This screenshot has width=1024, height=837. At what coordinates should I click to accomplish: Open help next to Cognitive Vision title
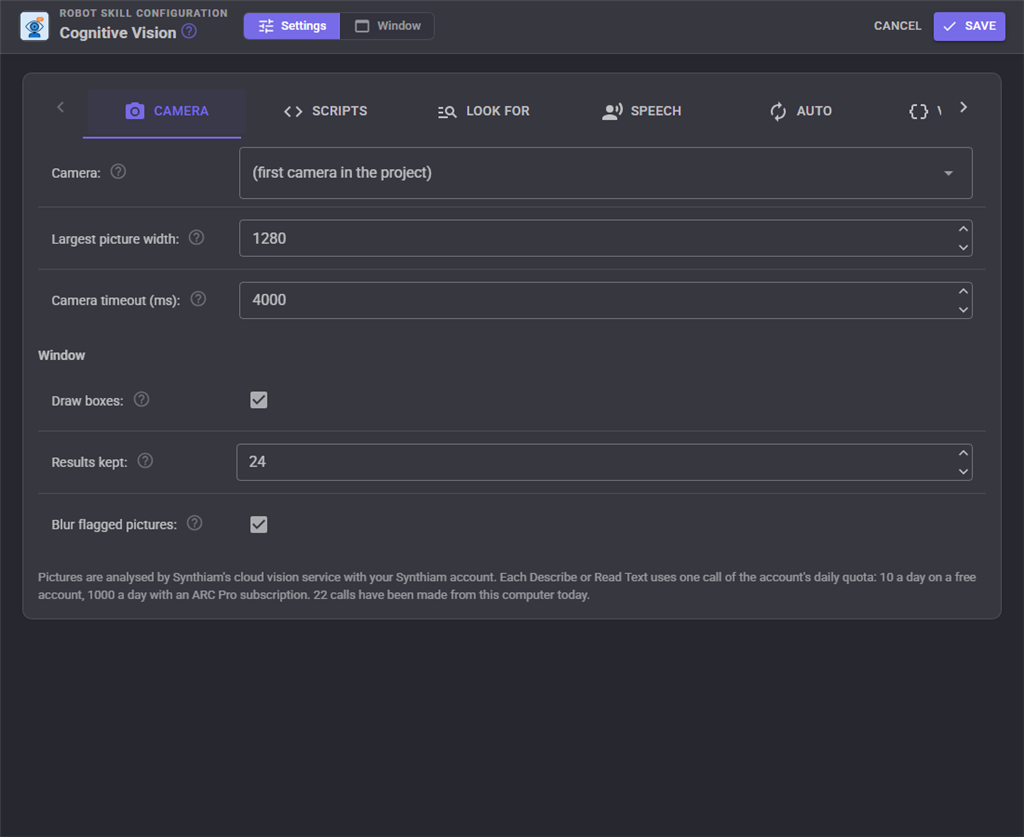(189, 31)
